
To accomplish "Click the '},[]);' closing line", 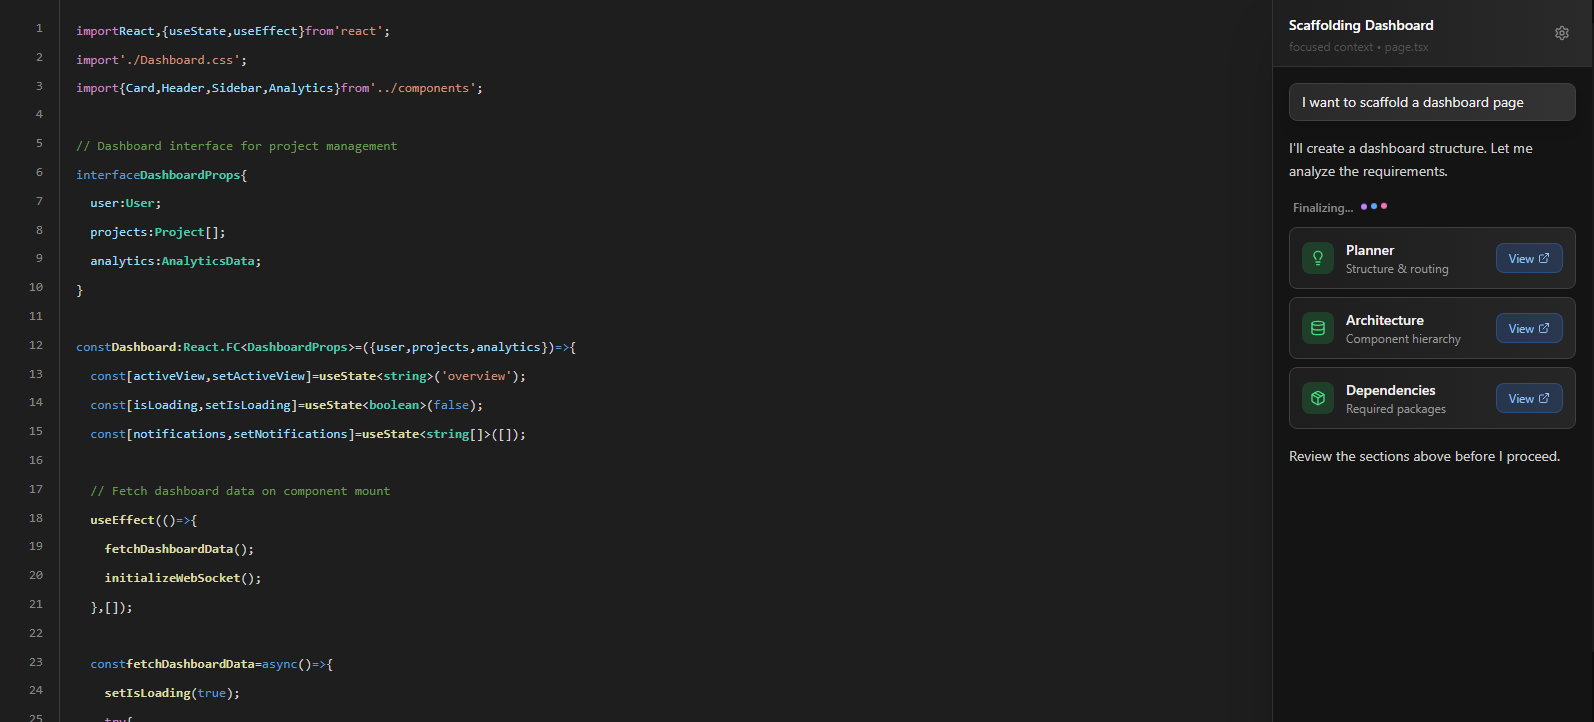I will [x=111, y=607].
